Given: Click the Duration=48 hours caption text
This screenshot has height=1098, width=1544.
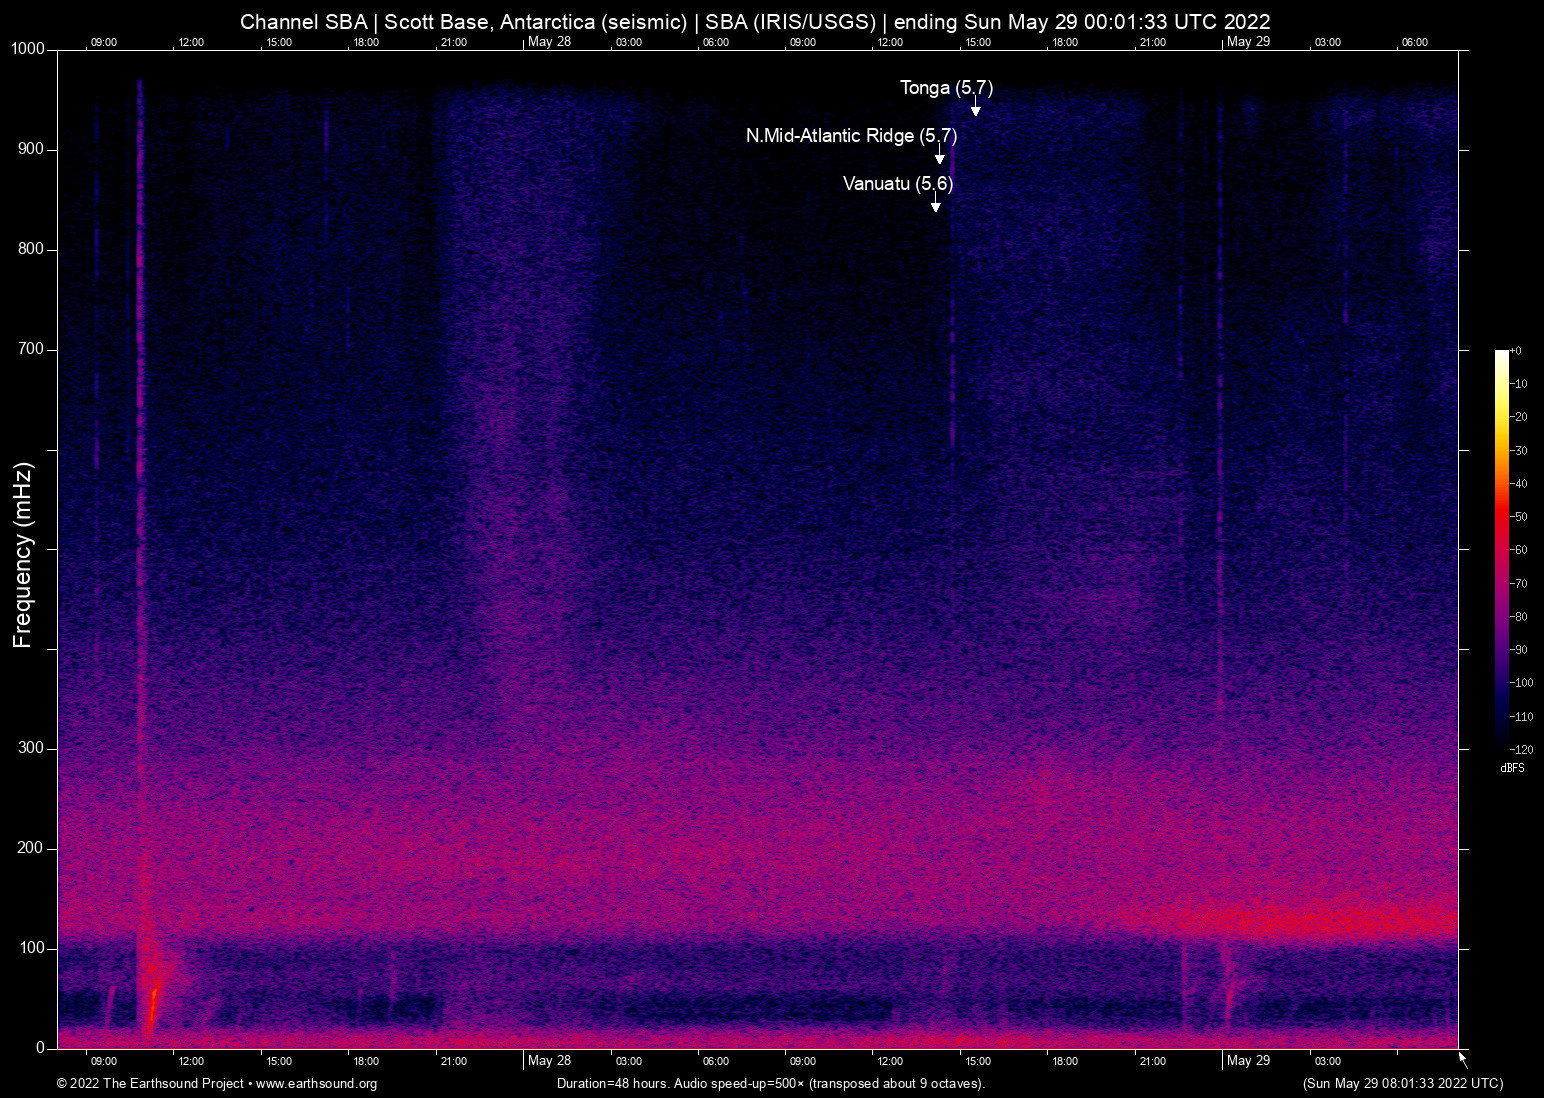Looking at the screenshot, I should (x=770, y=1084).
